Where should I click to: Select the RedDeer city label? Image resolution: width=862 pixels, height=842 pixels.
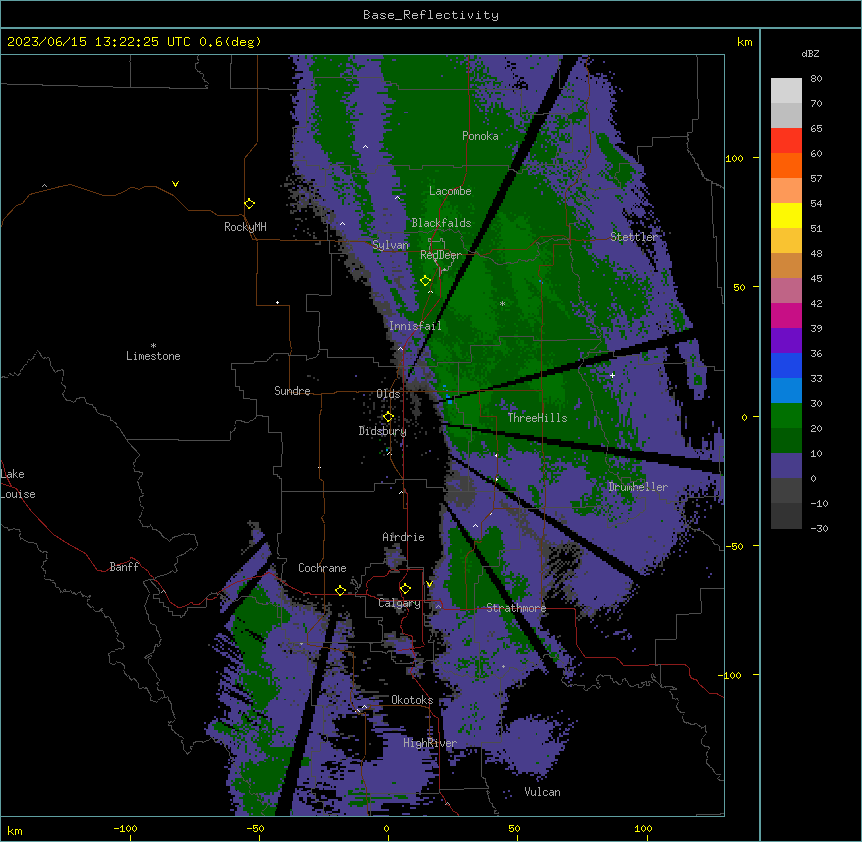(x=441, y=255)
